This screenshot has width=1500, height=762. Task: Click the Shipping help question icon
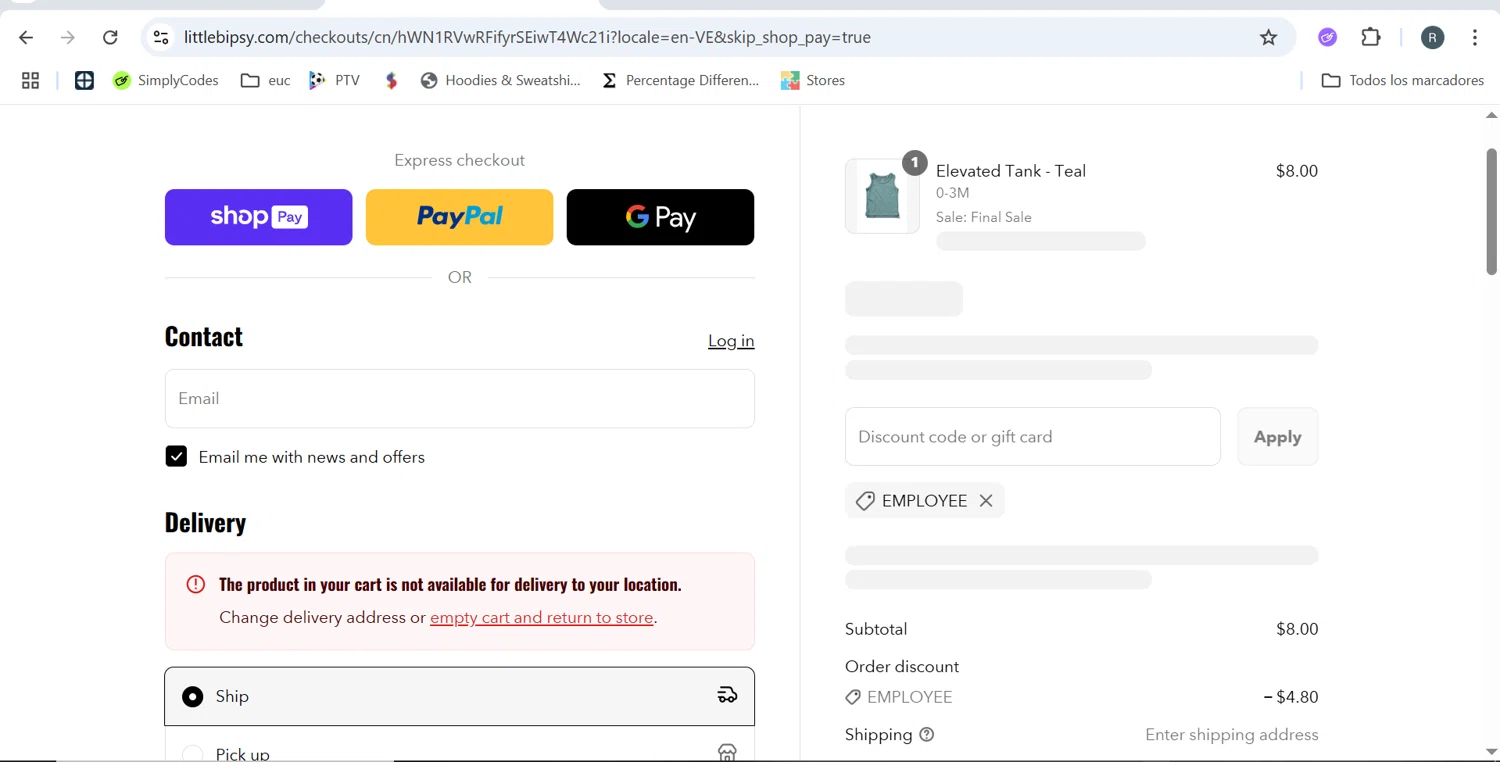(927, 735)
